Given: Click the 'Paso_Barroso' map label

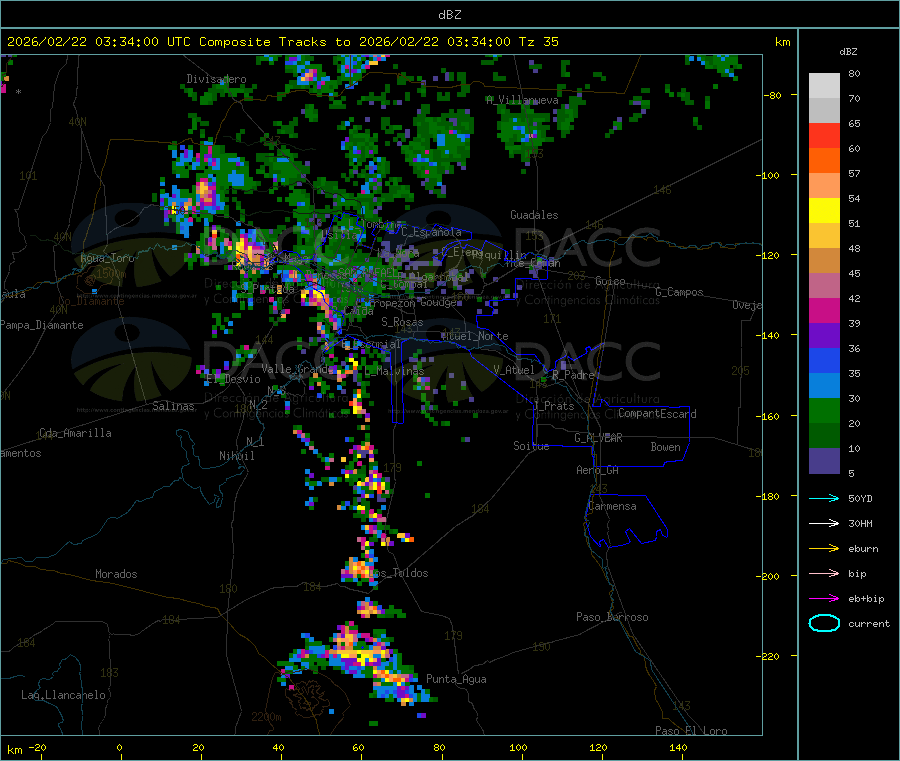Looking at the screenshot, I should pos(612,618).
